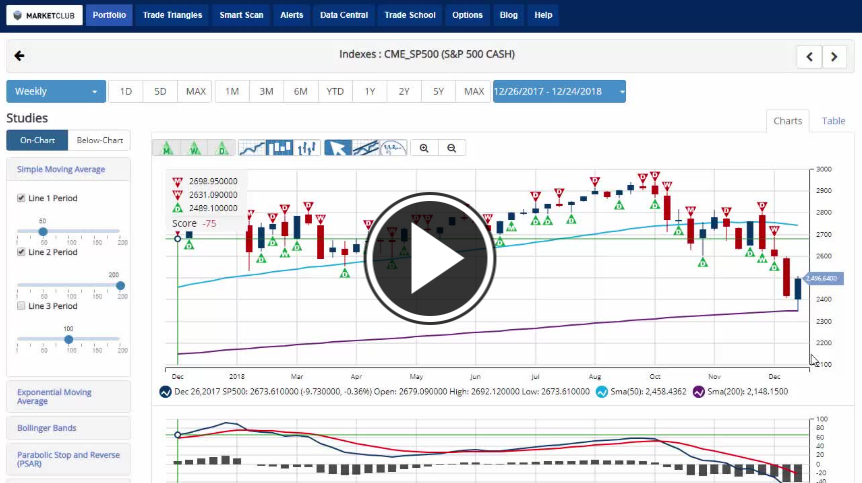Expand the Bollinger Bands study
The width and height of the screenshot is (862, 483).
67,428
